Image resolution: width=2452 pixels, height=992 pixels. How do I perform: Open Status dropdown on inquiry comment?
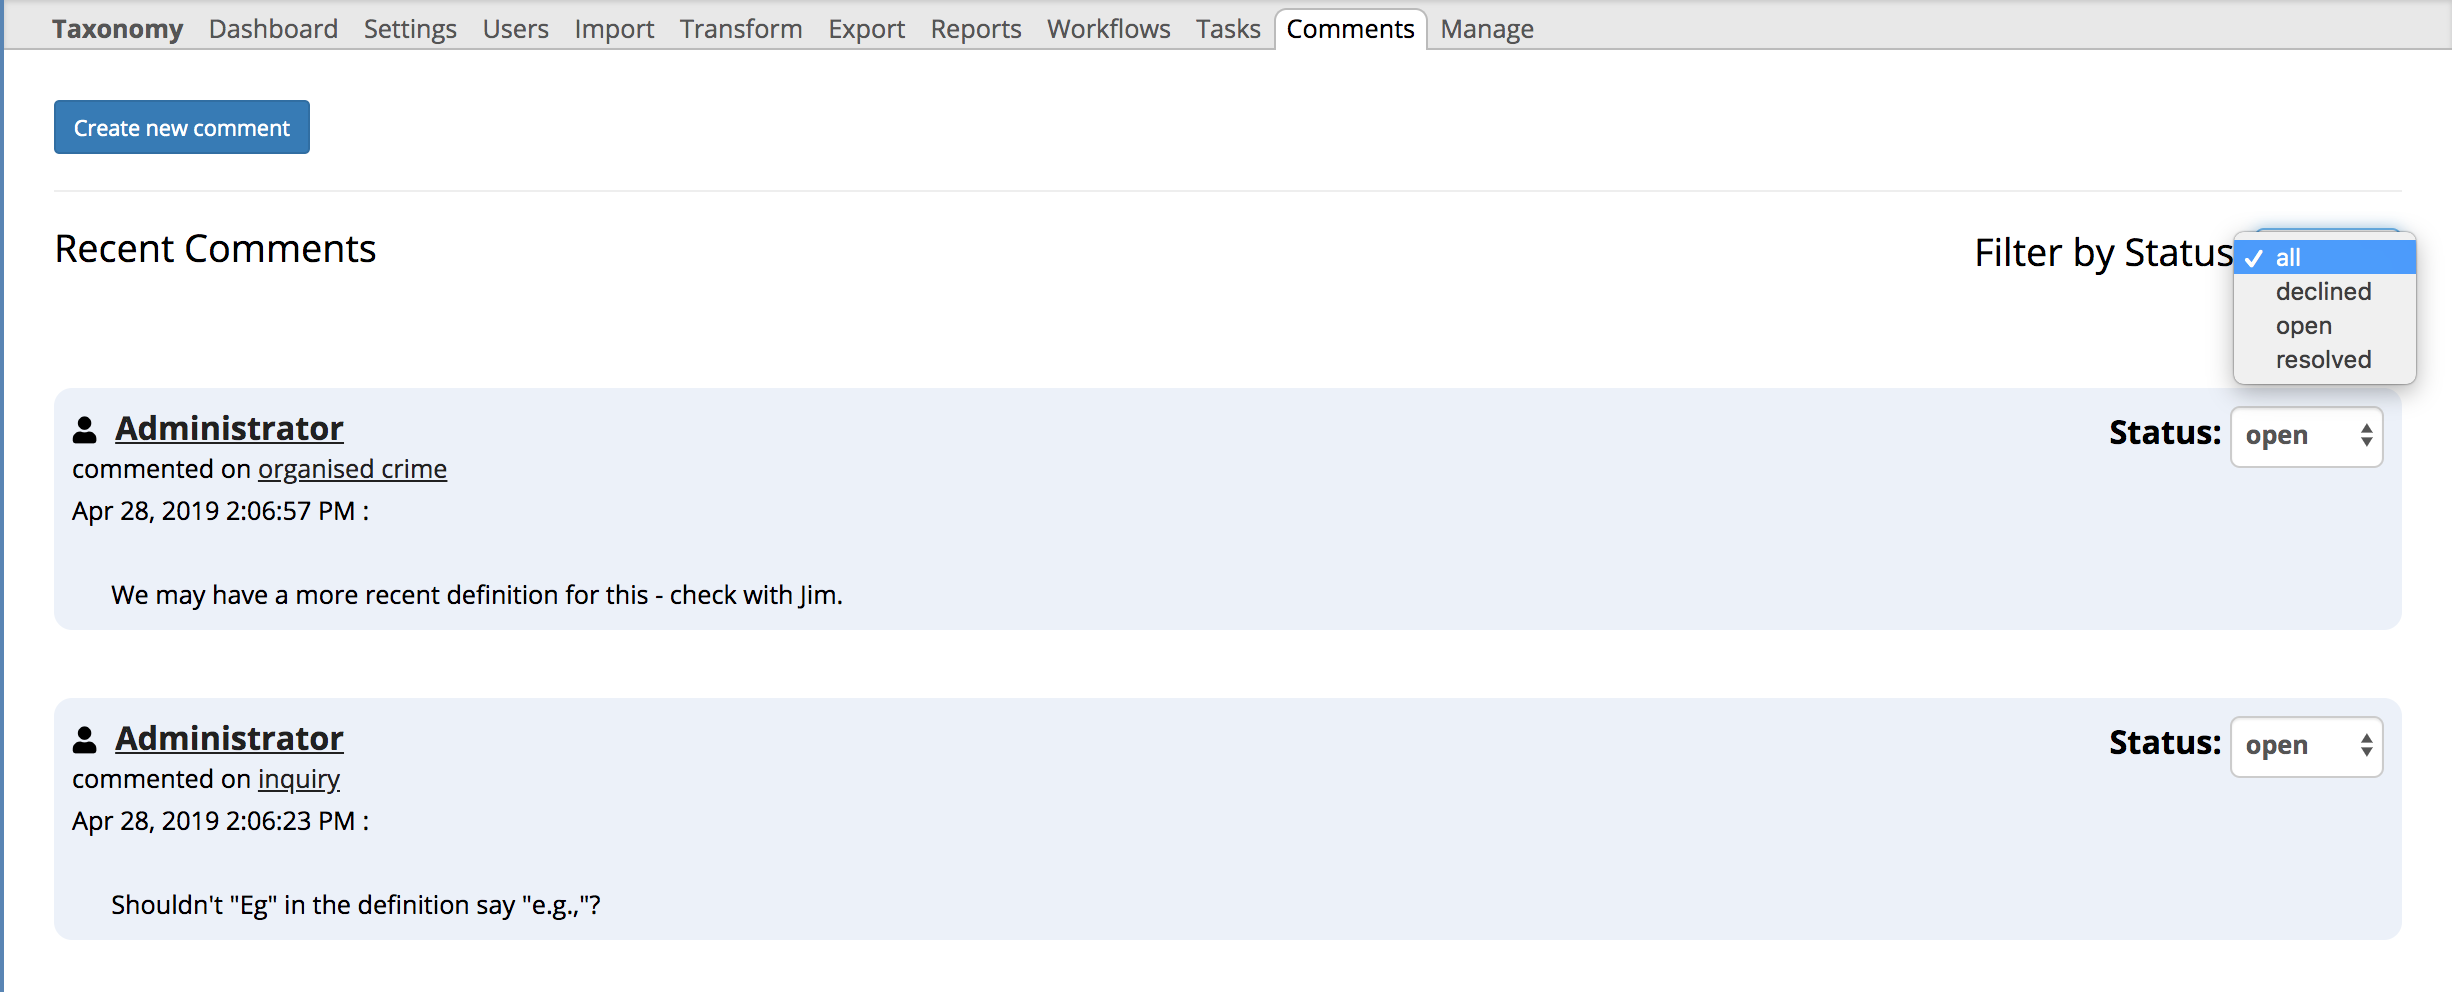(2306, 746)
